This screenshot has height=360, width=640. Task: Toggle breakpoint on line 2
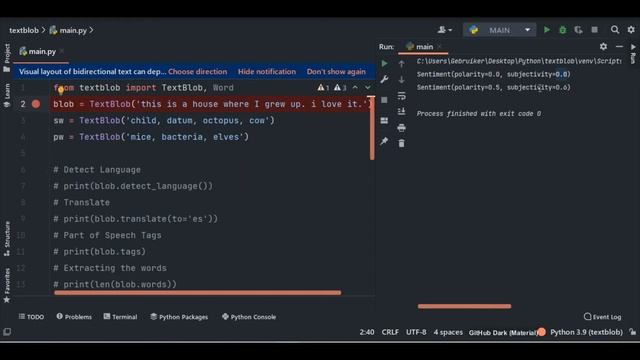coord(36,104)
